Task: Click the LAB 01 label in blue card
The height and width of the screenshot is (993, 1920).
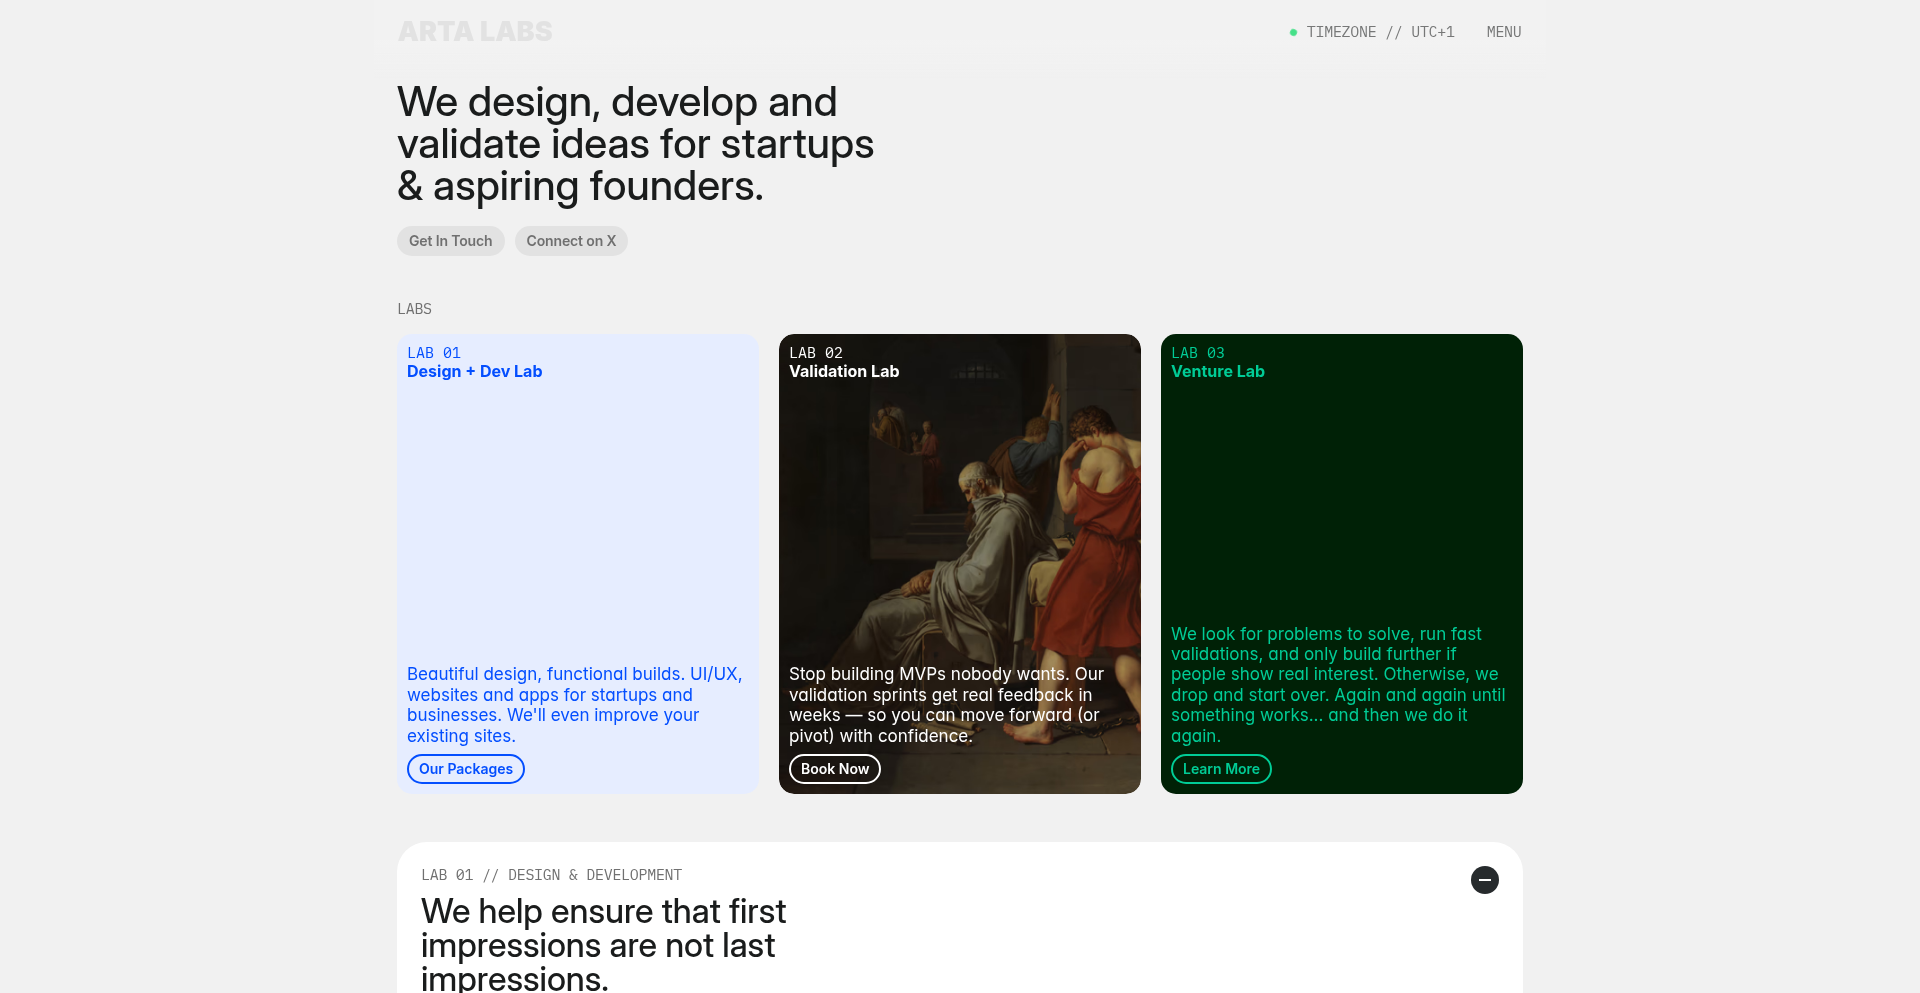Action: [x=434, y=353]
